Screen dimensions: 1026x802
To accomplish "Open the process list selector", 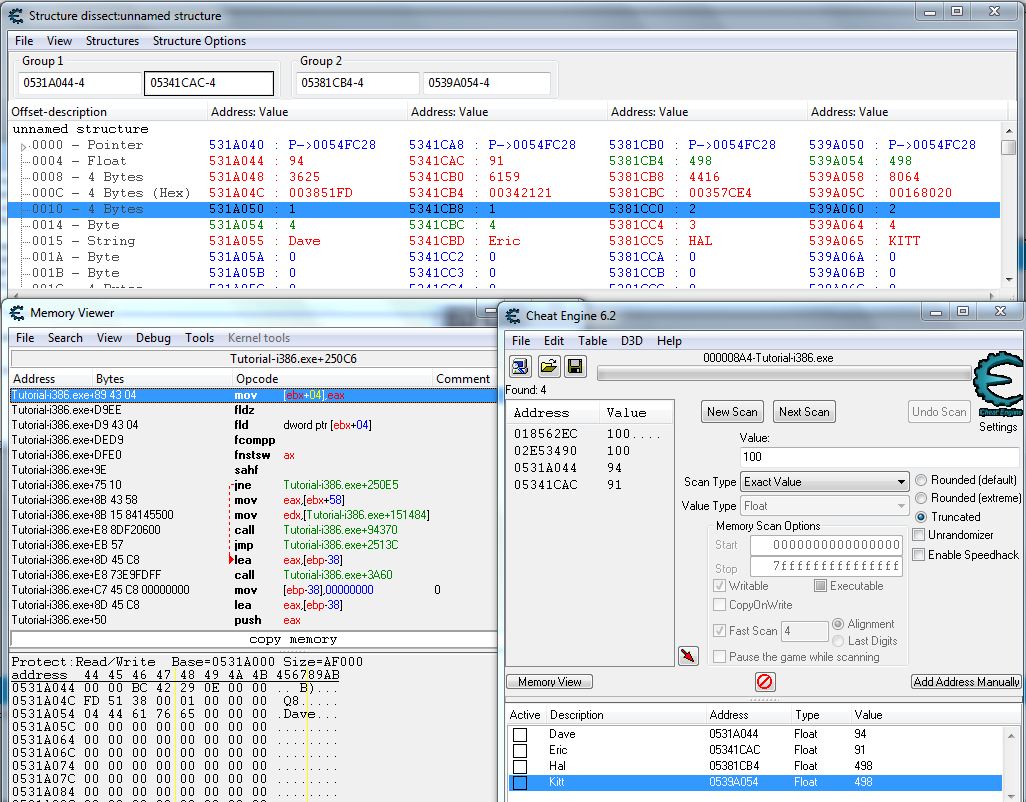I will [521, 366].
